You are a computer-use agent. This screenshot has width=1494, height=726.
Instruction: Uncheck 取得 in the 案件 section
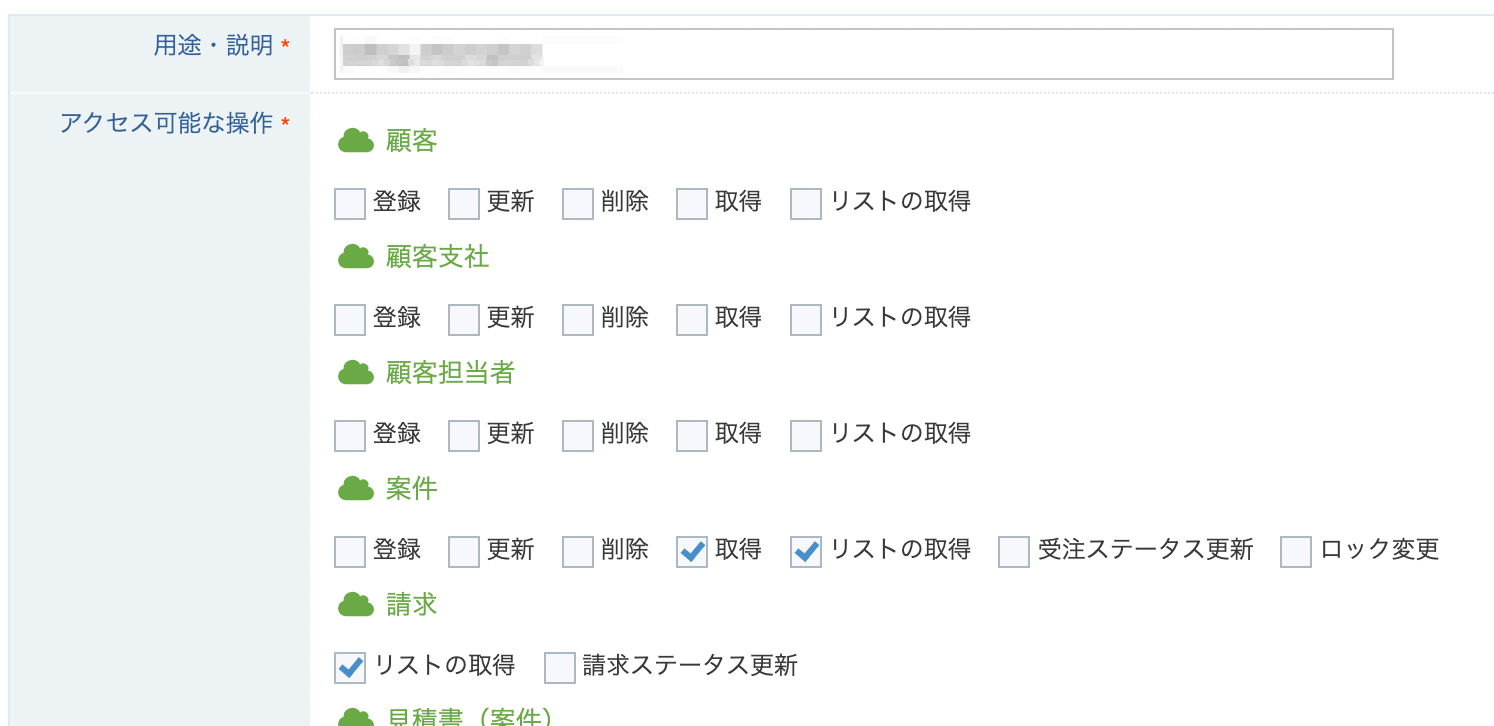tap(692, 552)
